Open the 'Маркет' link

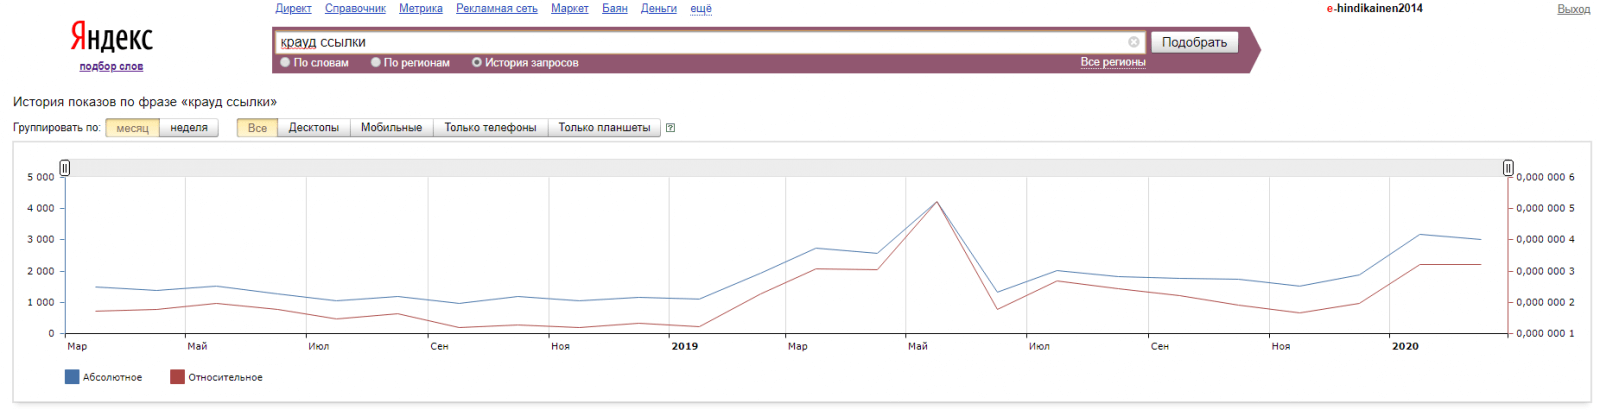(570, 8)
